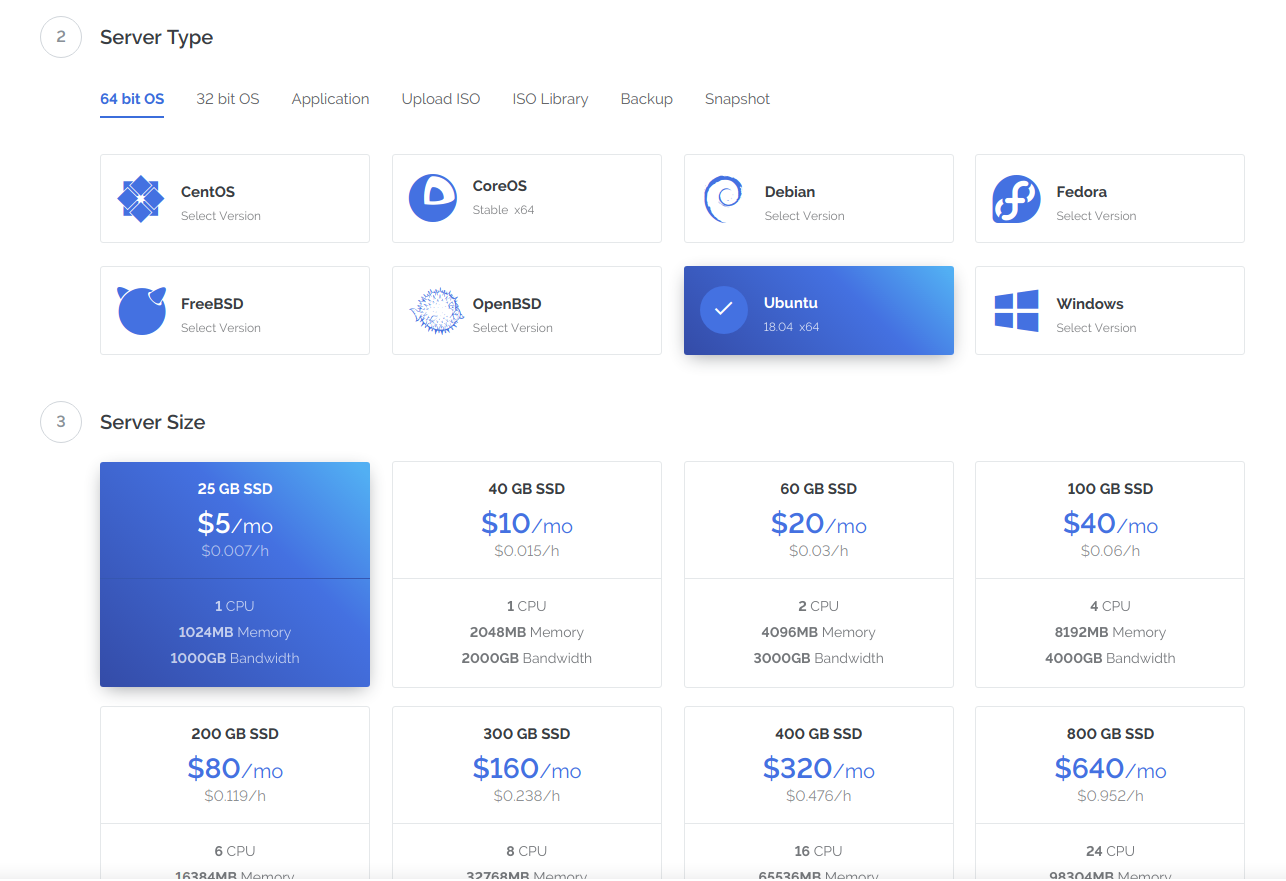Pick the 100 GB SSD $40/mo plan

click(1109, 574)
